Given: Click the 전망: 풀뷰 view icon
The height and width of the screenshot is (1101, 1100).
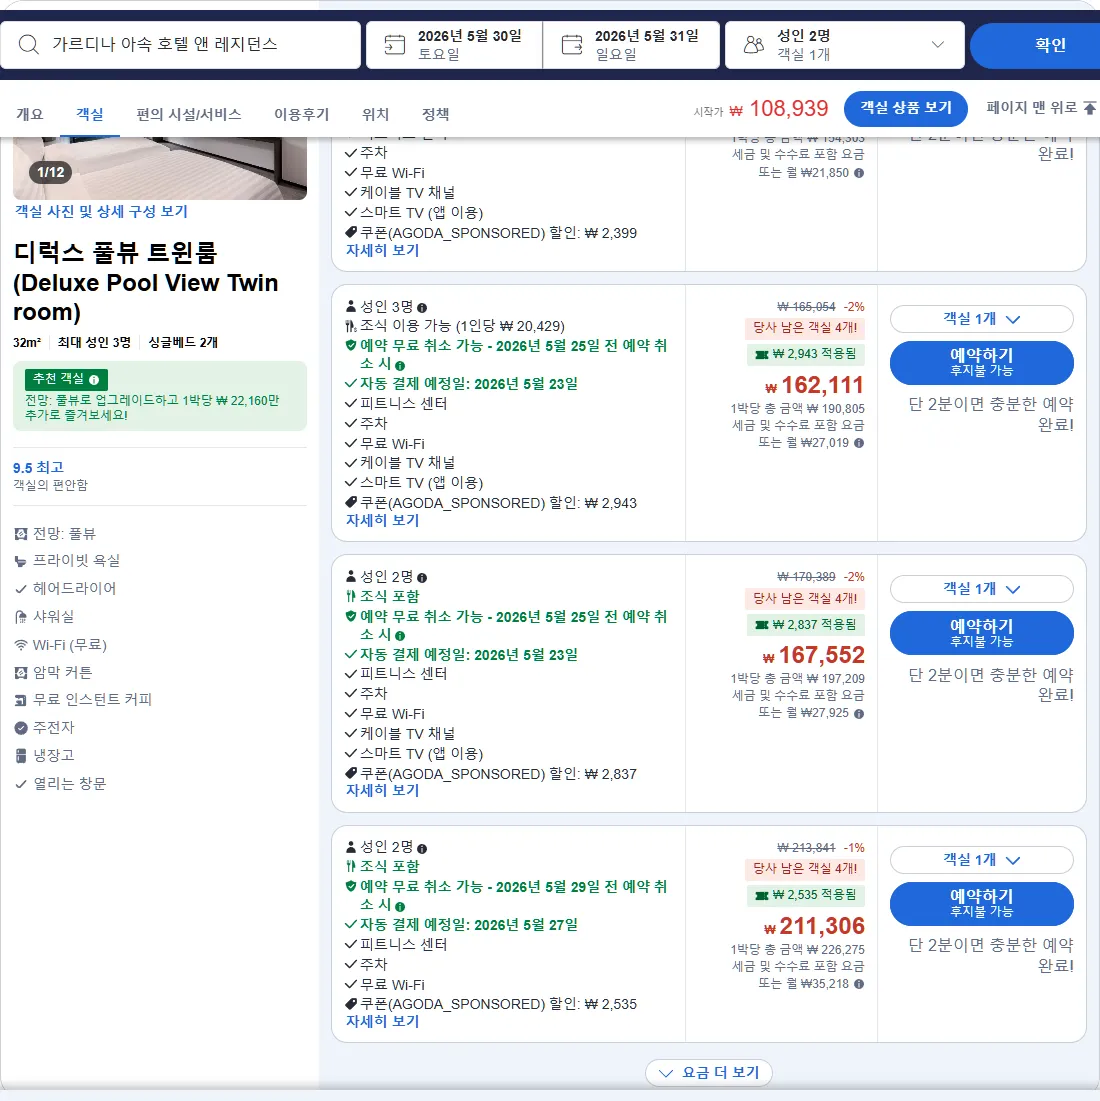Looking at the screenshot, I should 21,534.
